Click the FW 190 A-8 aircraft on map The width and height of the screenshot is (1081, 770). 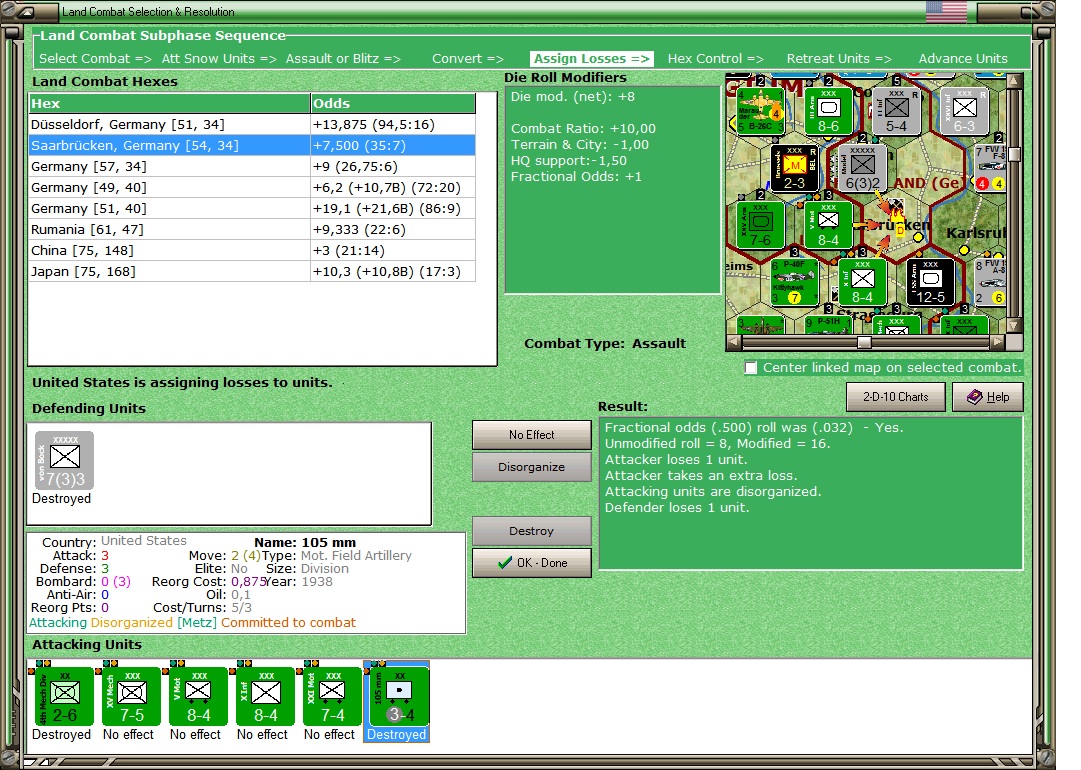[991, 283]
